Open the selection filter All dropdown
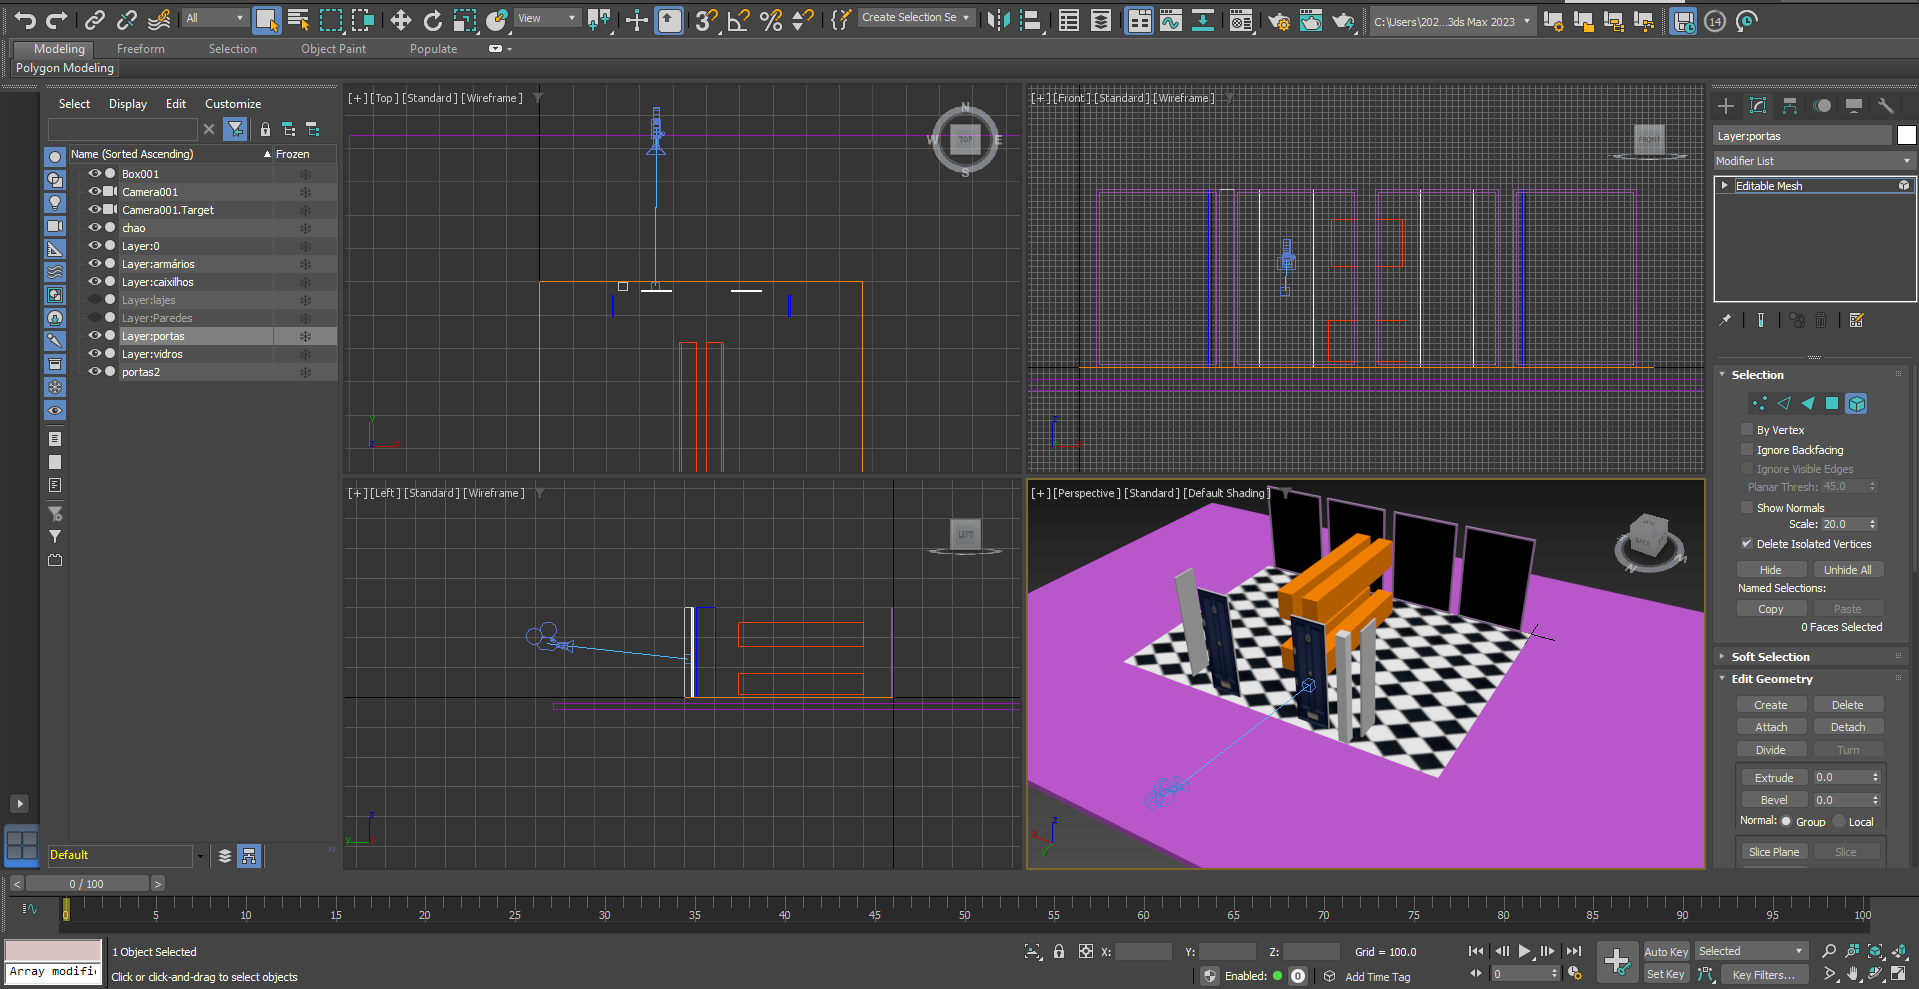 [x=215, y=18]
